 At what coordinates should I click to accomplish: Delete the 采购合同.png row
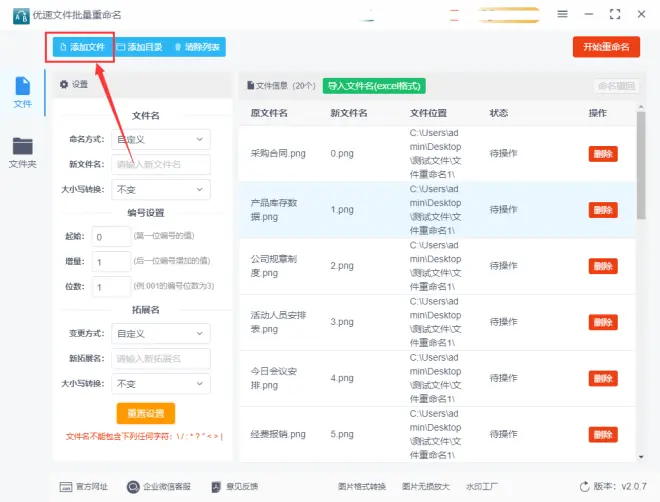(603, 154)
